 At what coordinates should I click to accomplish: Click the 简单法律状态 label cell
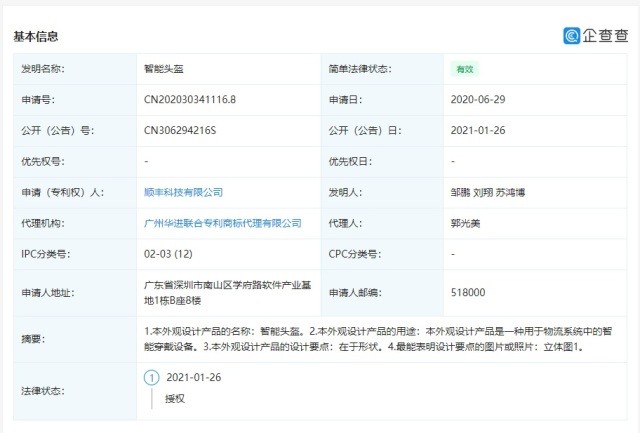[382, 69]
